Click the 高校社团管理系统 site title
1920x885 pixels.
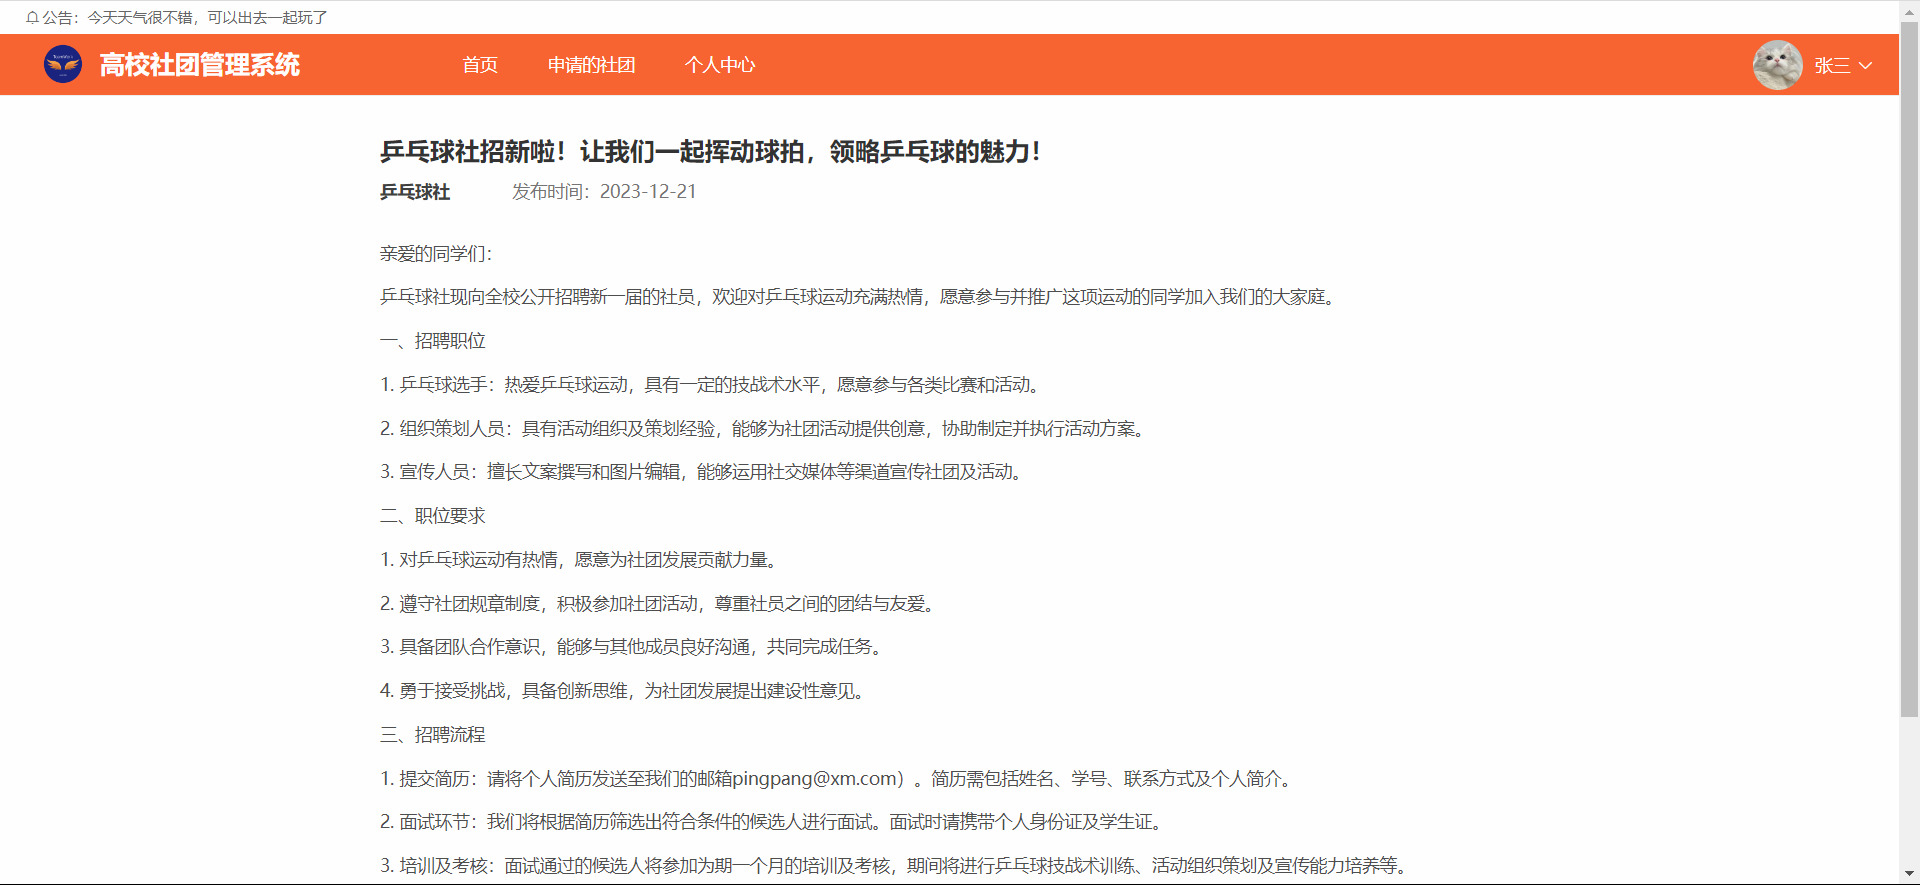(x=200, y=65)
